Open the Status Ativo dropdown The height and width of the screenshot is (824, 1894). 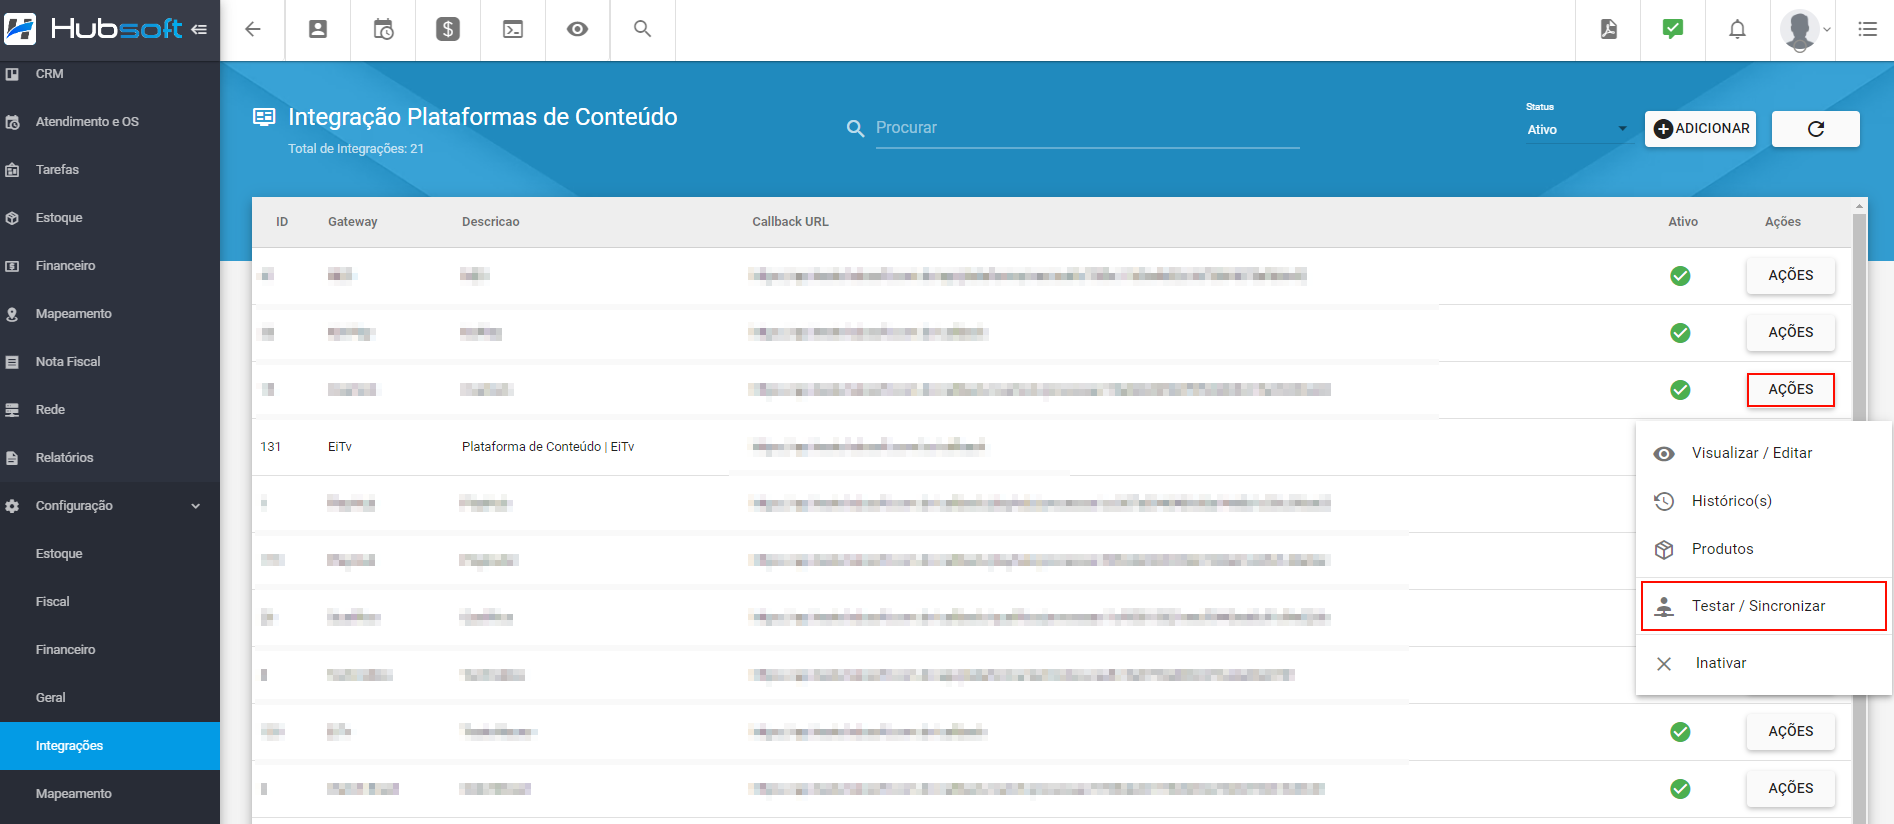pyautogui.click(x=1578, y=130)
